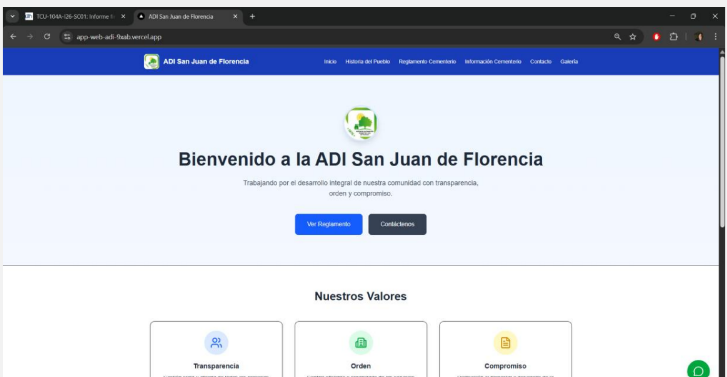Open the red extension icon

656,37
